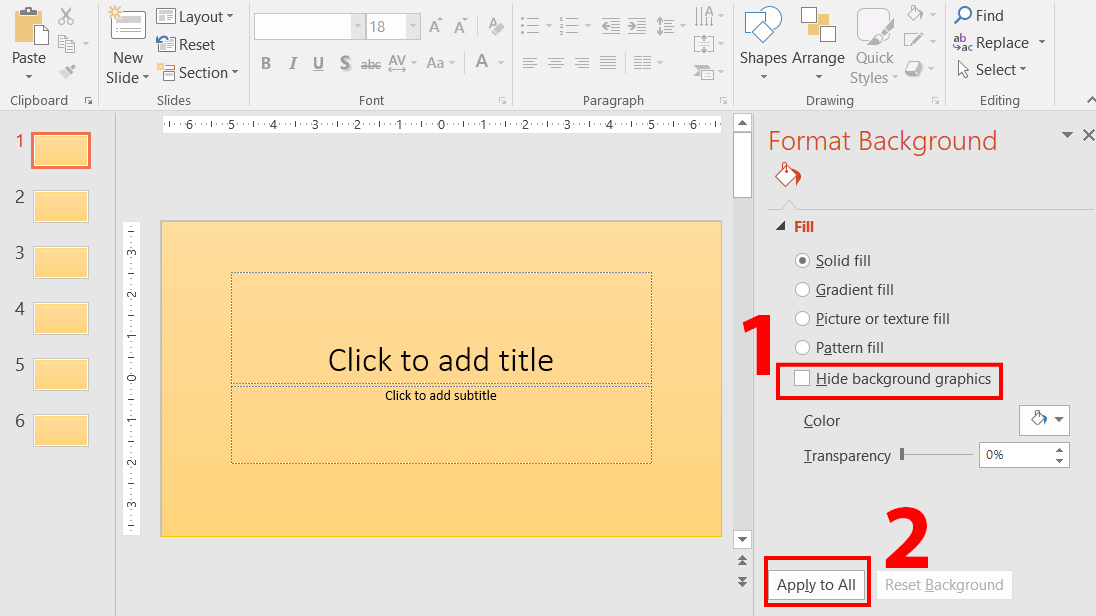The image size is (1096, 616).
Task: Click the Find magnifier icon
Action: coord(963,15)
